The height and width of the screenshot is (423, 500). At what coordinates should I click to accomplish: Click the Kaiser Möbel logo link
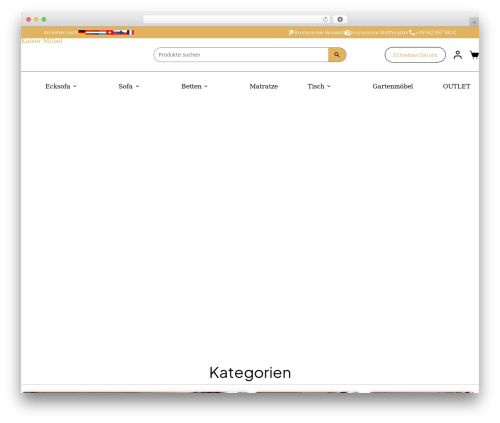click(x=42, y=41)
